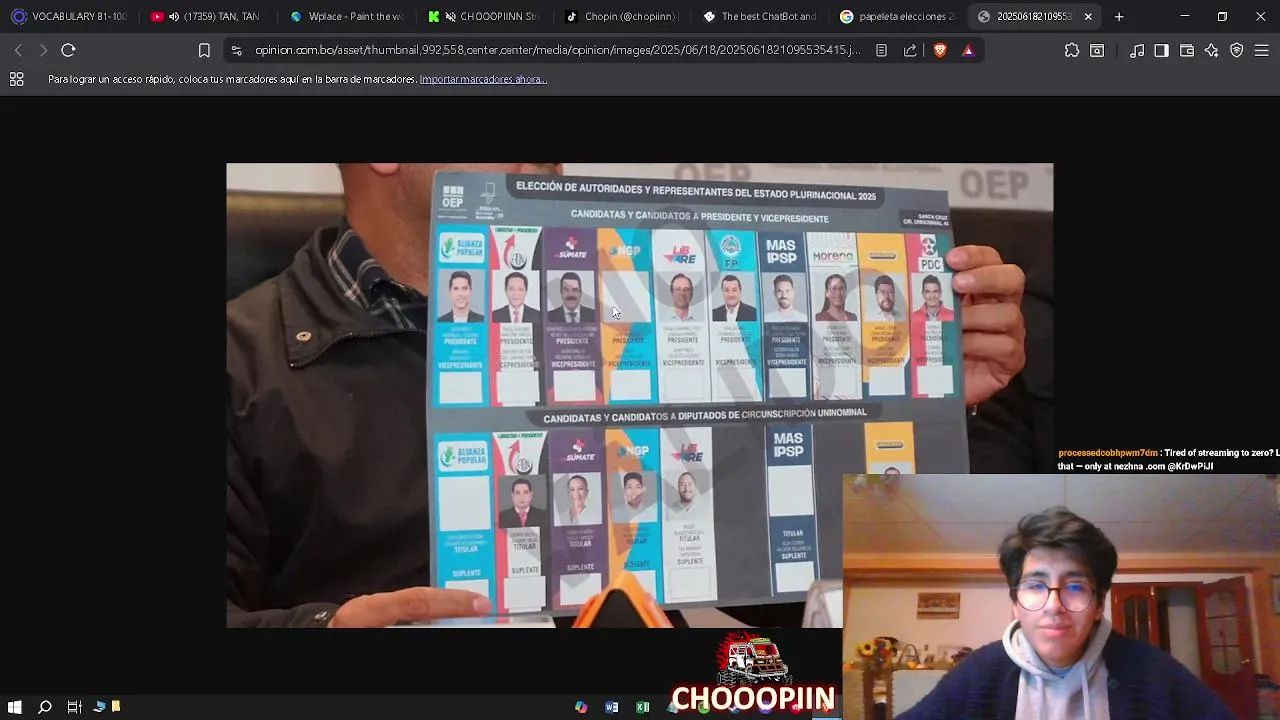Go back with the browser back arrow
Image resolution: width=1280 pixels, height=720 pixels.
18,50
